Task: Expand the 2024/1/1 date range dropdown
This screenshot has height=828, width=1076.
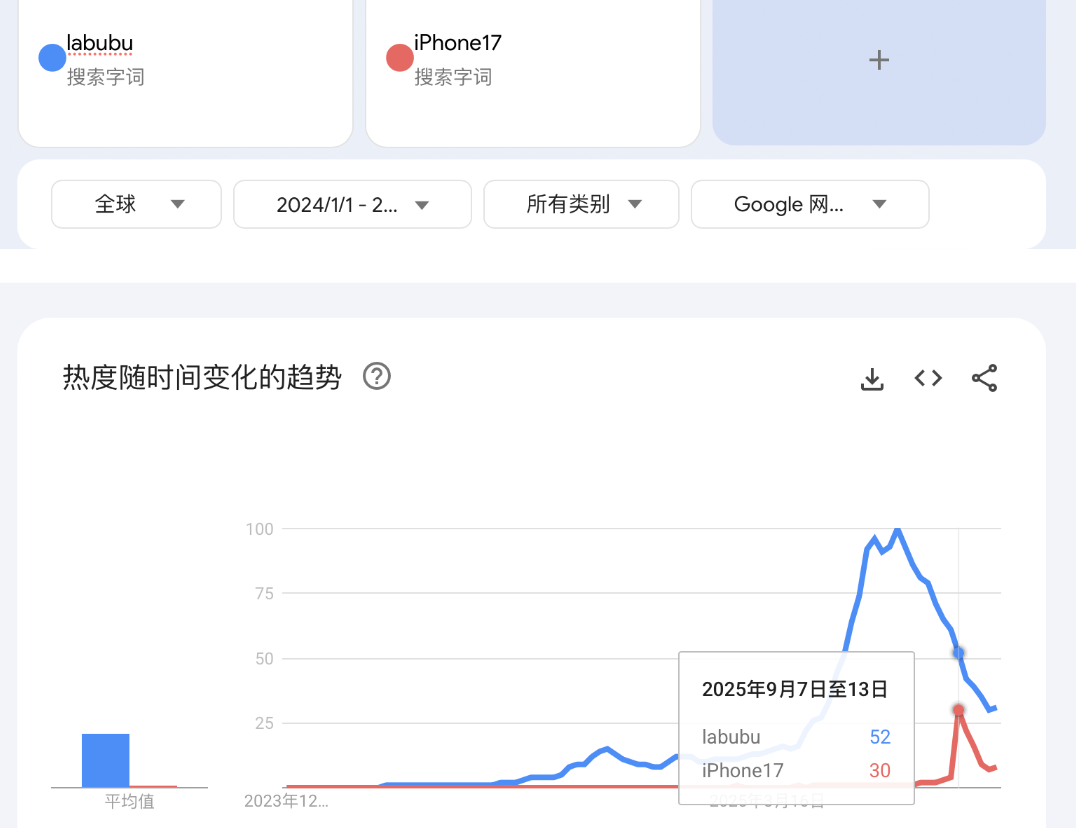Action: 352,204
